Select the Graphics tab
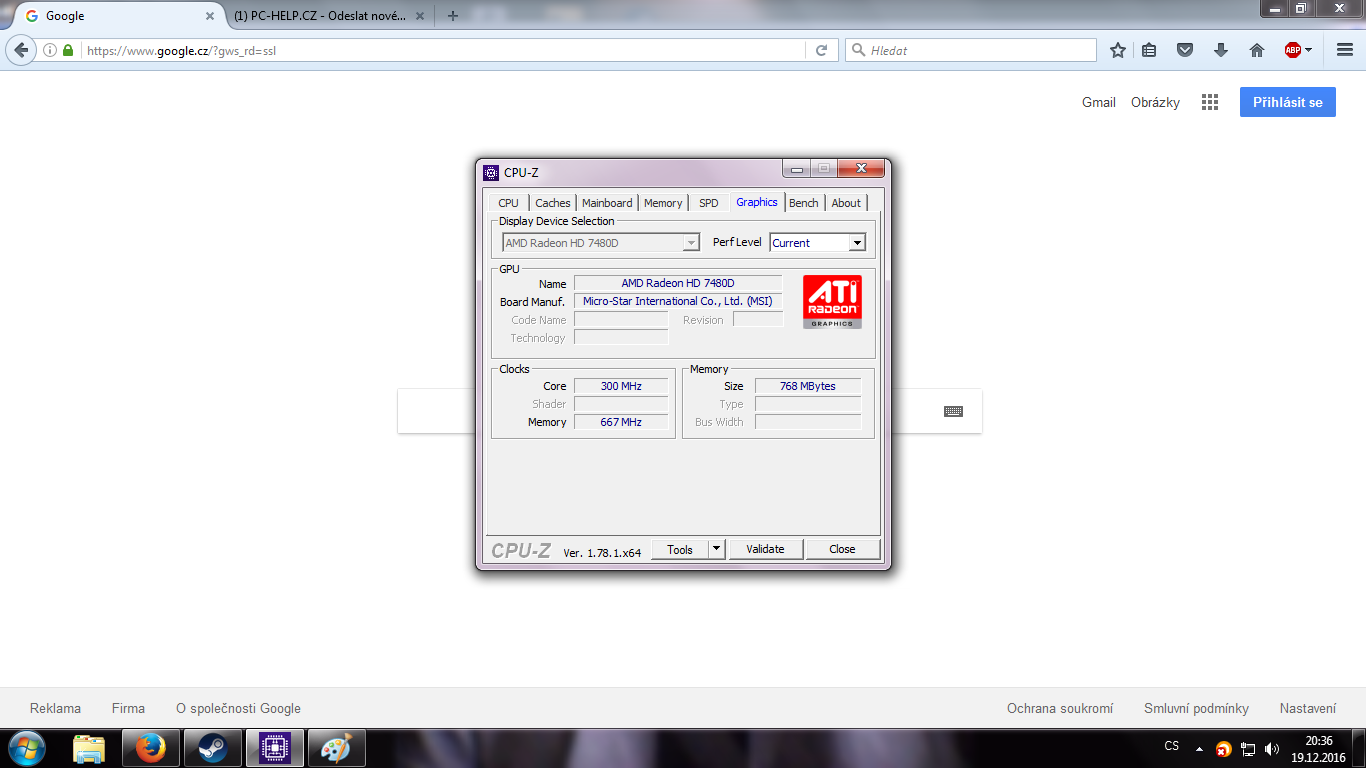Viewport: 1366px width, 768px height. click(x=757, y=202)
